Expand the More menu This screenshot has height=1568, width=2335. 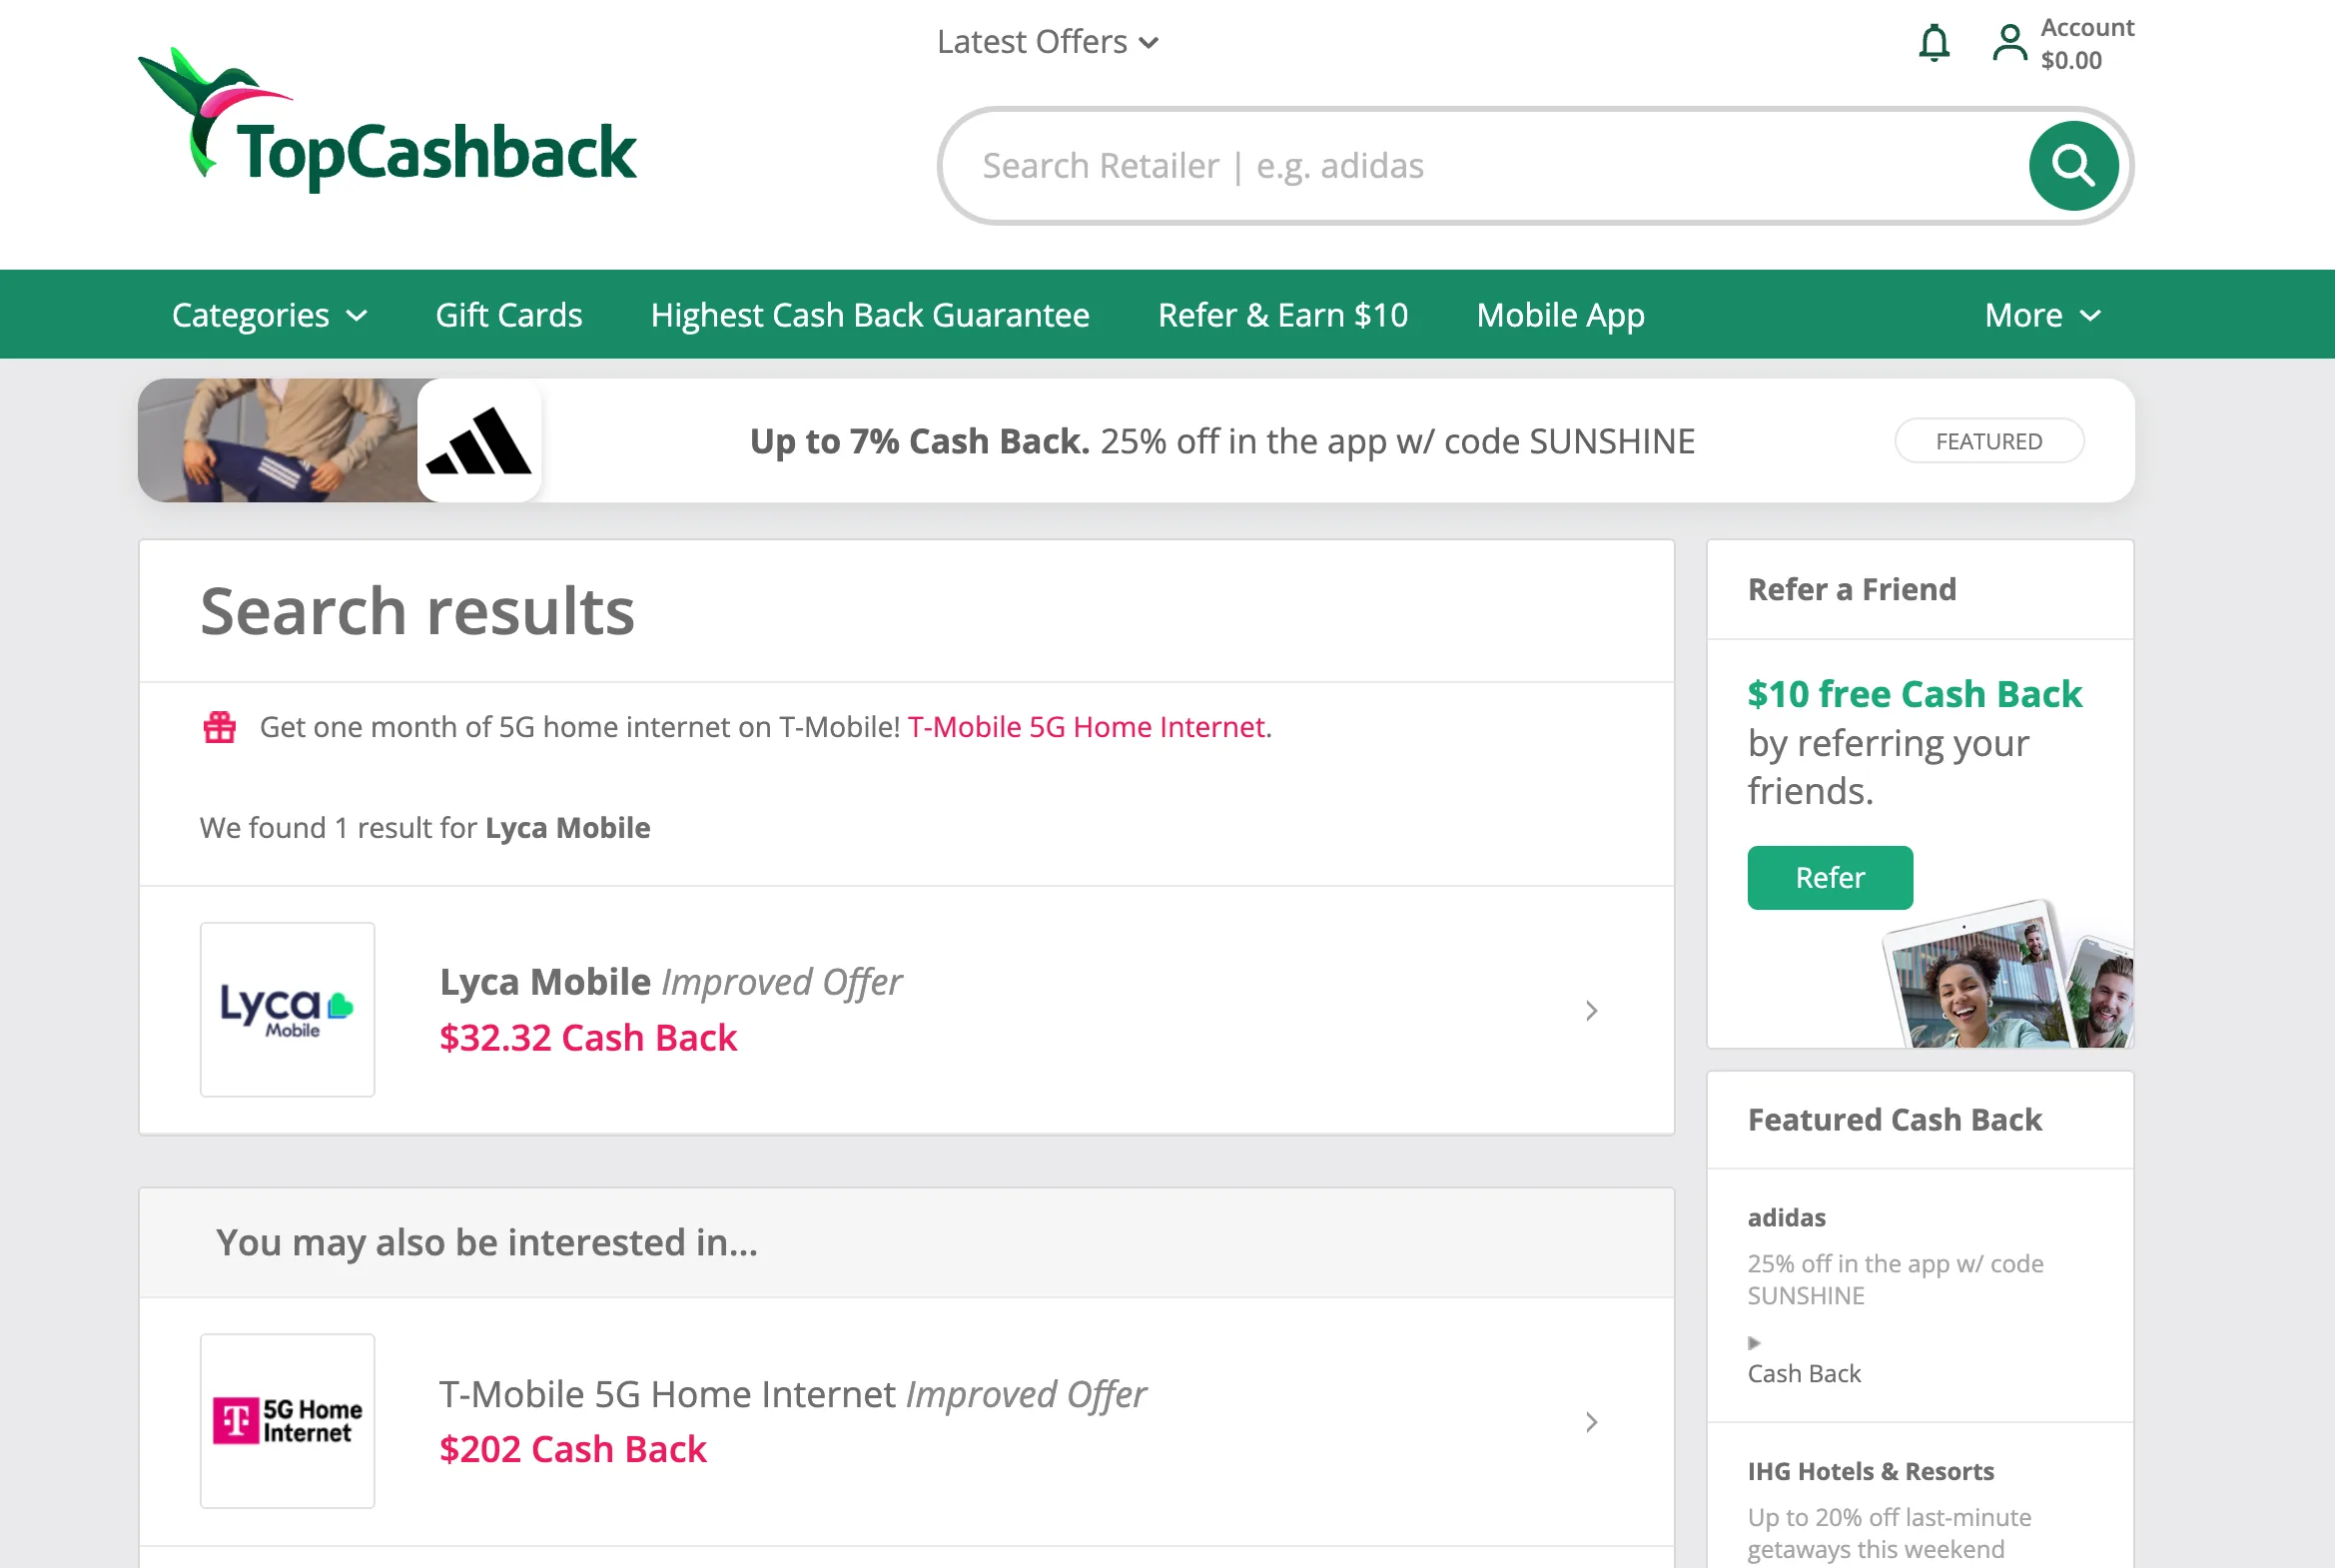pos(2043,315)
